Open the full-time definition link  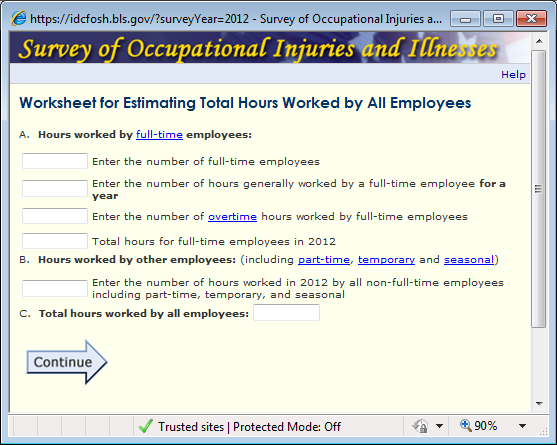[x=159, y=135]
